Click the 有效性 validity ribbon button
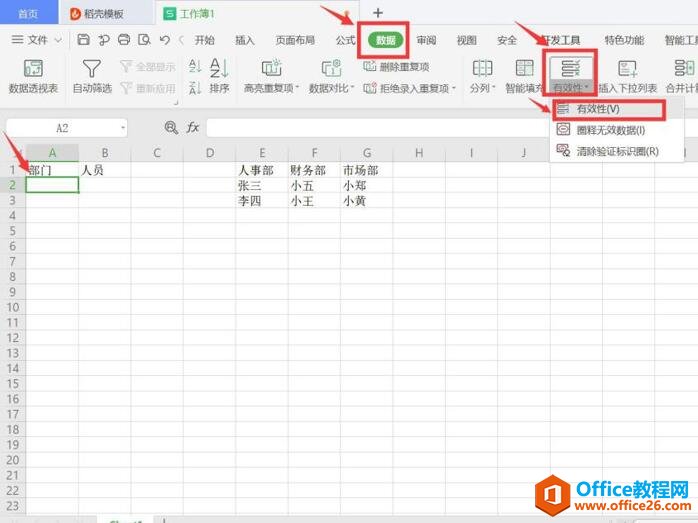 570,76
